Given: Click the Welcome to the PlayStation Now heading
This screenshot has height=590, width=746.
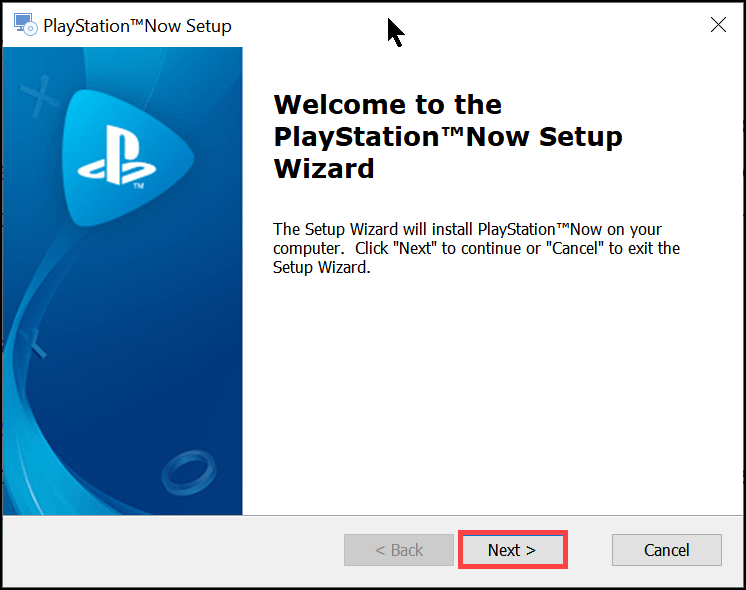Looking at the screenshot, I should pos(448,137).
